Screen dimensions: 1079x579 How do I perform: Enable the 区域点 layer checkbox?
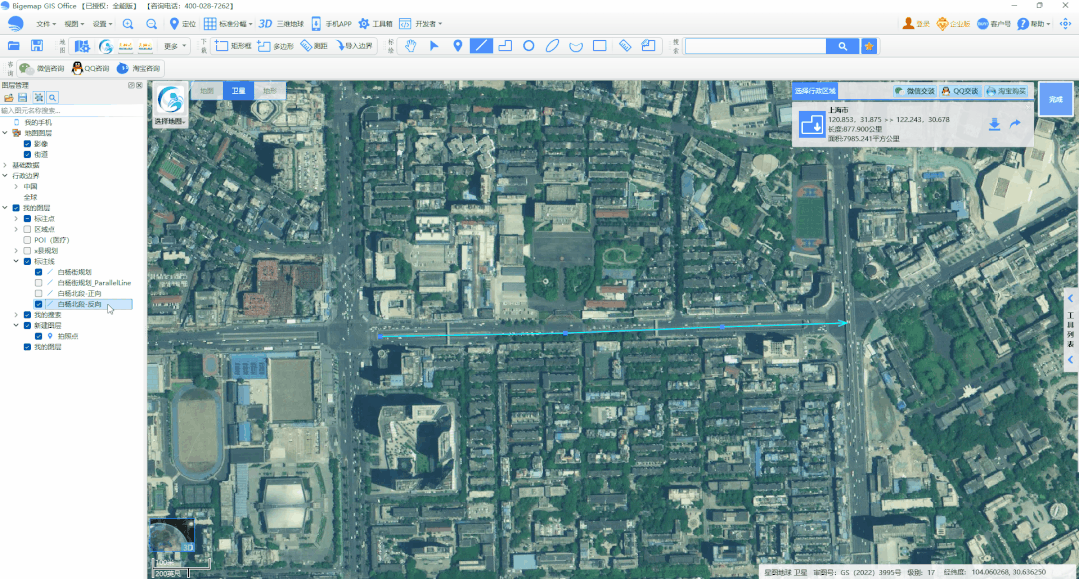click(x=27, y=229)
